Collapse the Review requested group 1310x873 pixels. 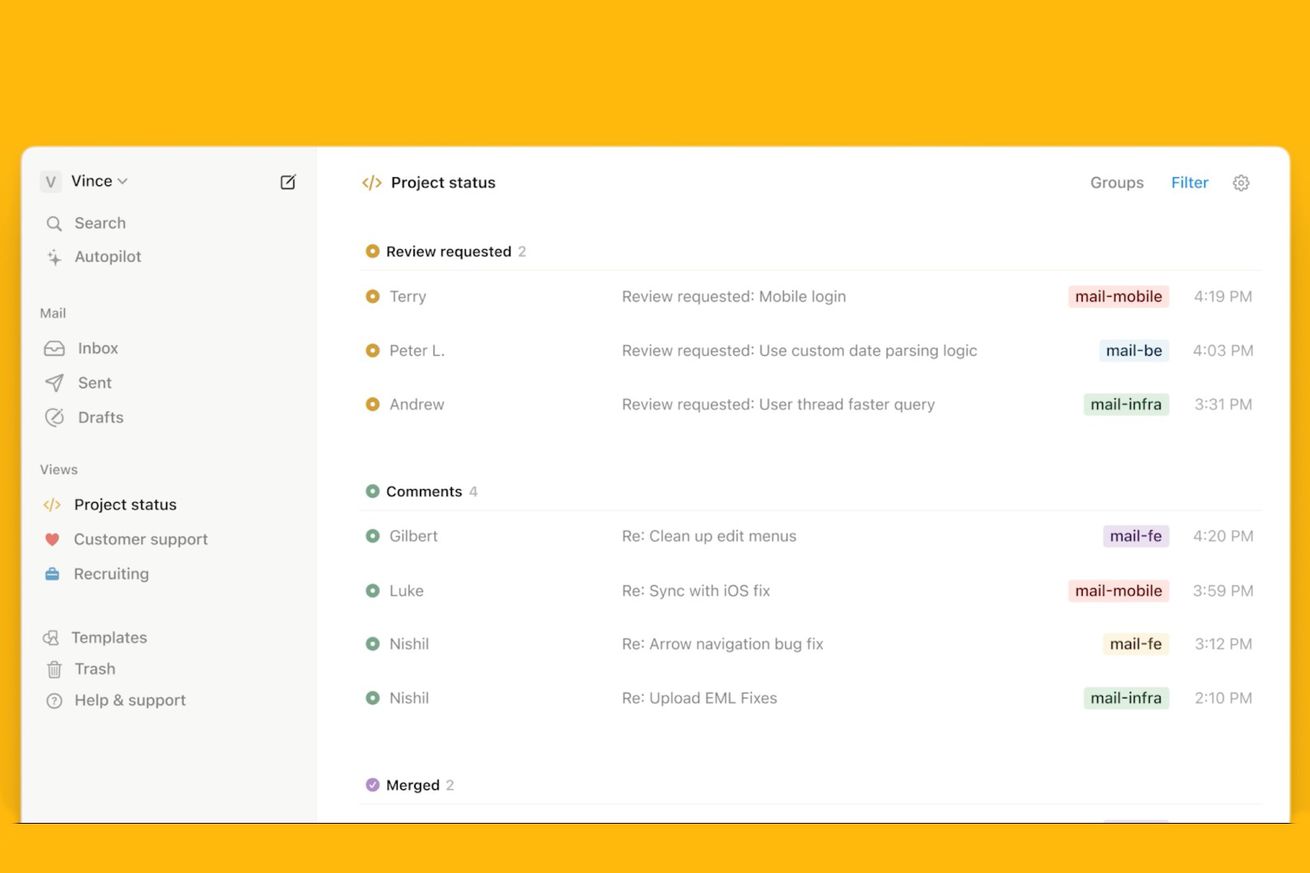[x=448, y=252]
